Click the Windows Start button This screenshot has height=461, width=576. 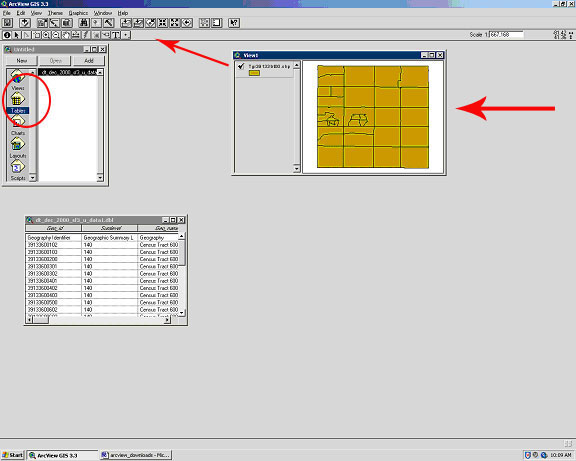12,455
